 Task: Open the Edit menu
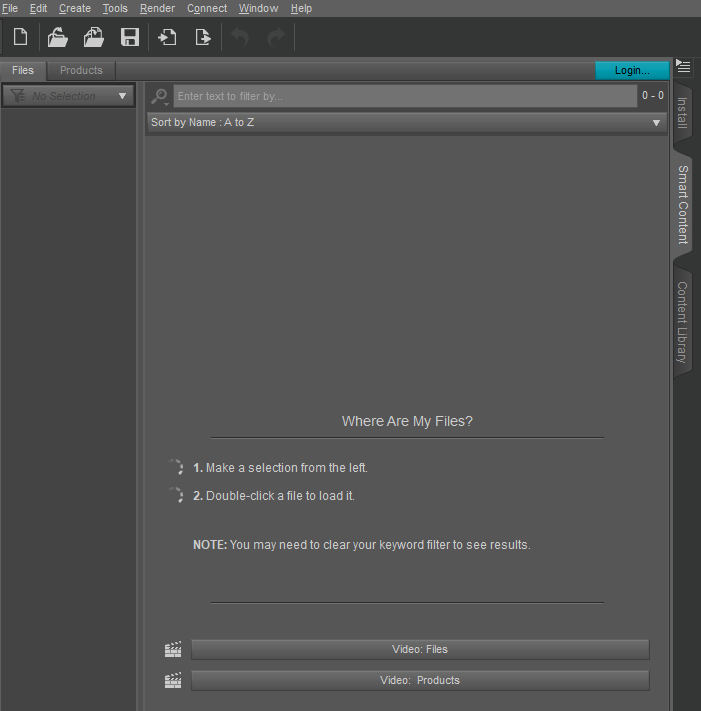[x=39, y=8]
